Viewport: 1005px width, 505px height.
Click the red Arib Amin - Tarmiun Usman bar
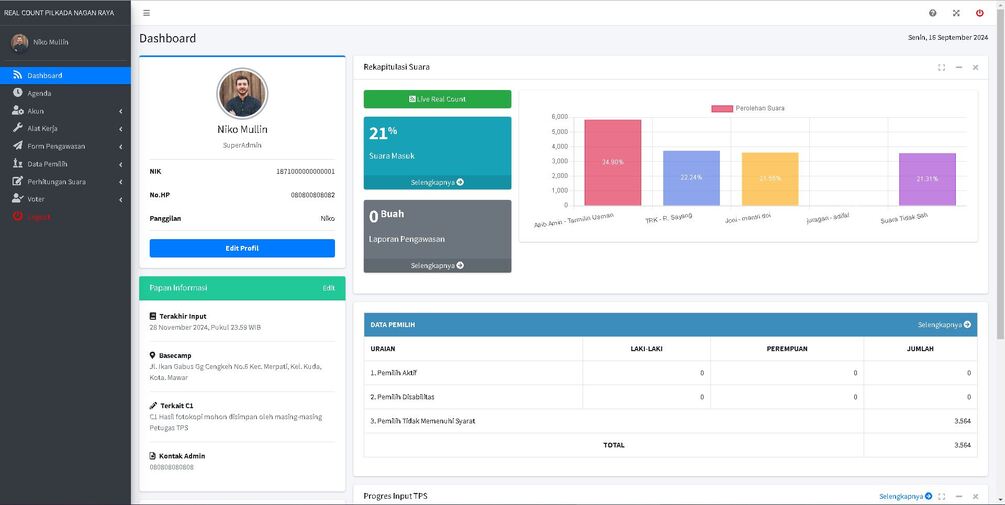pyautogui.click(x=613, y=162)
